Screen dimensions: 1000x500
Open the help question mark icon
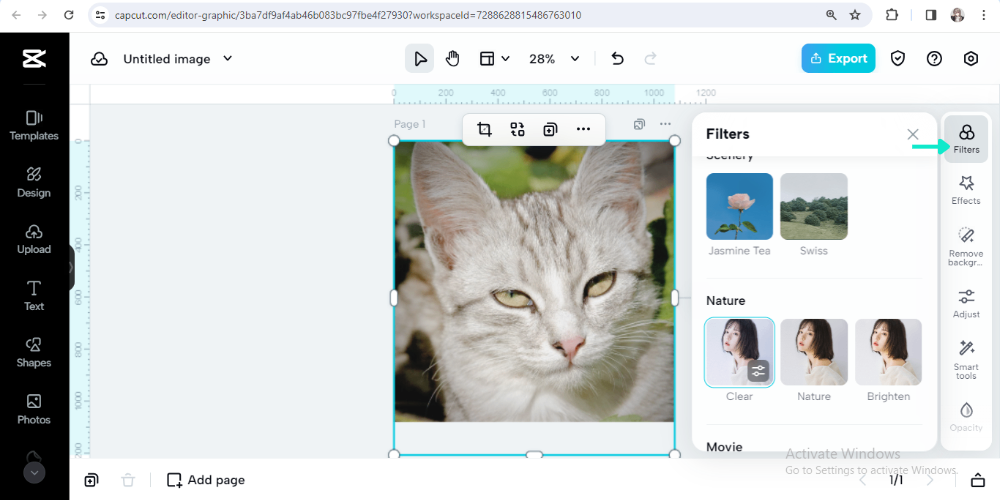934,59
